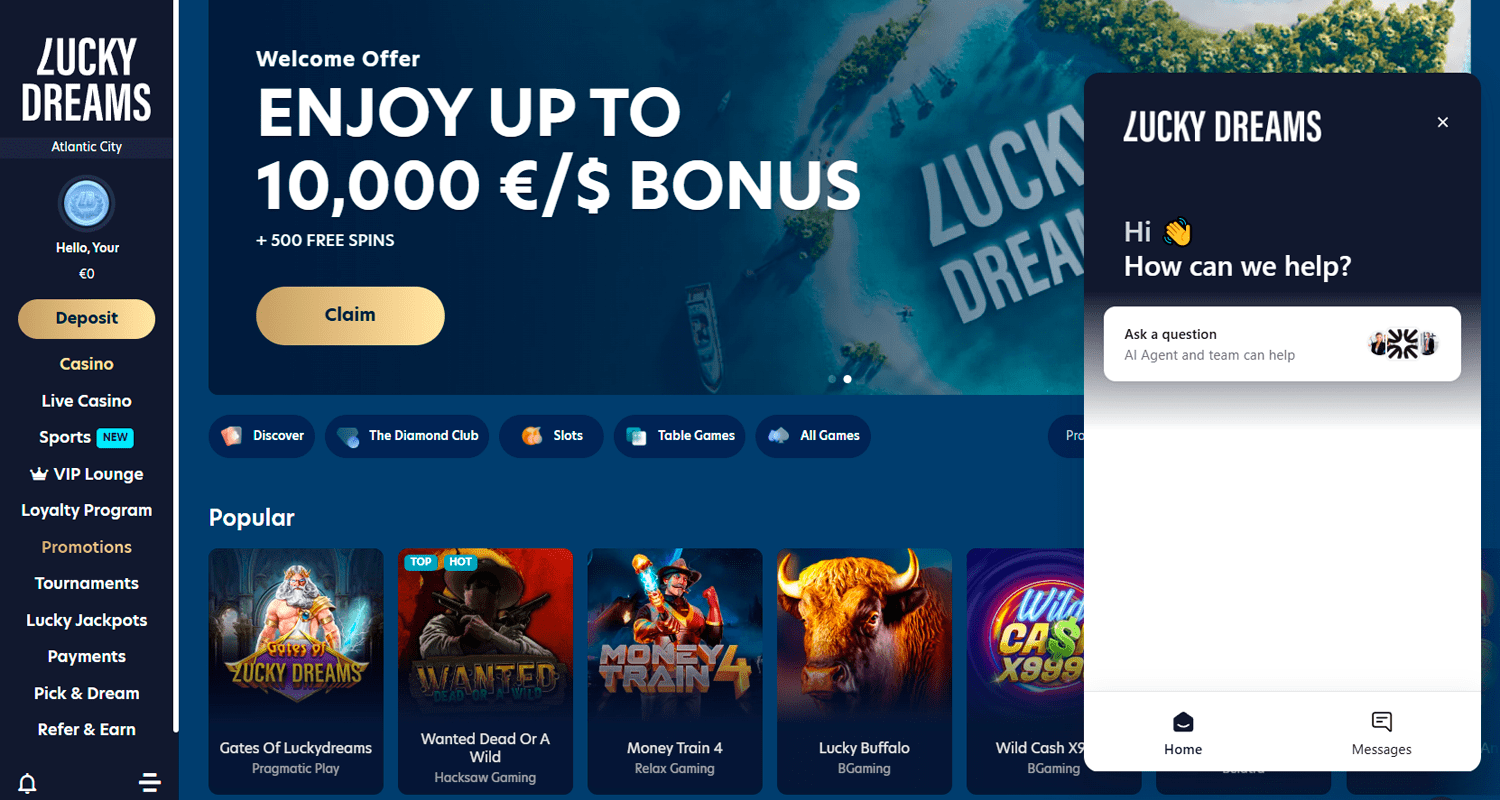Toggle the sidebar hamburger menu icon
1500x800 pixels.
149,782
